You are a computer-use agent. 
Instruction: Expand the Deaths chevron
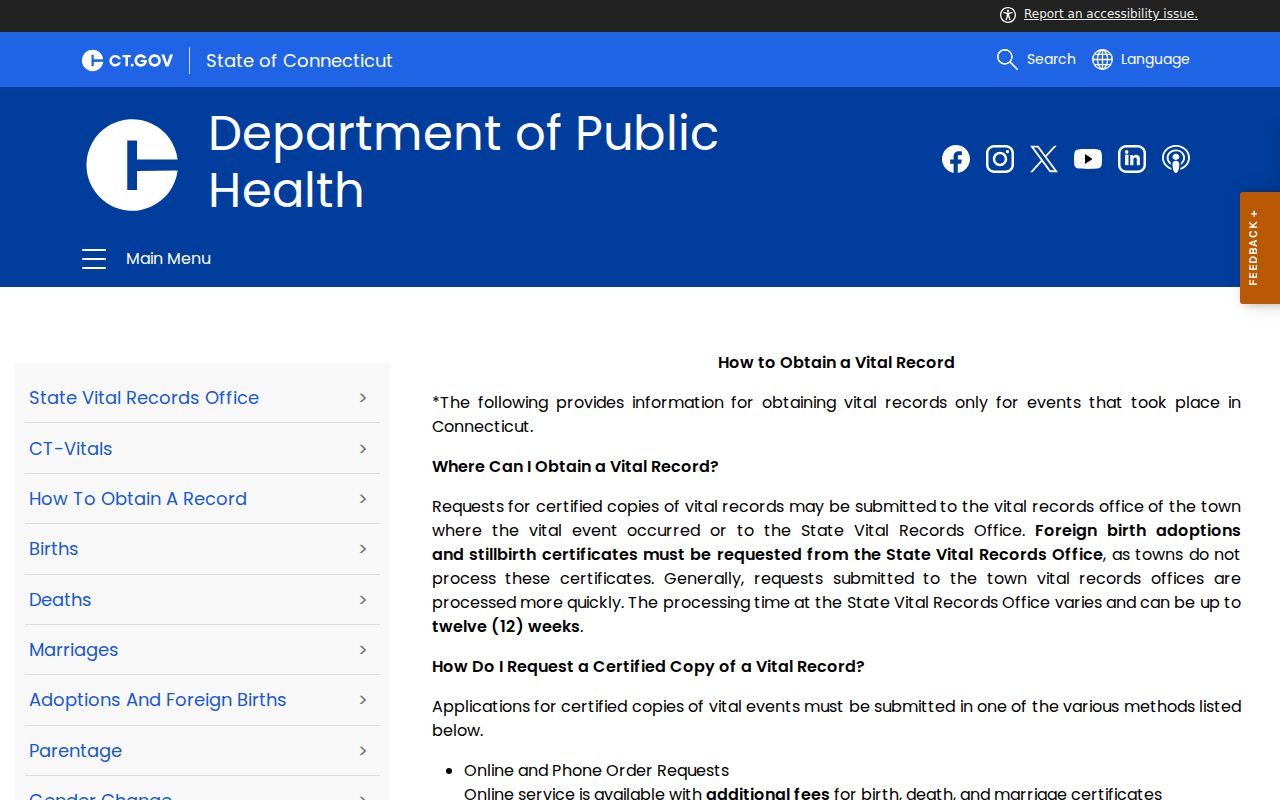pos(363,600)
